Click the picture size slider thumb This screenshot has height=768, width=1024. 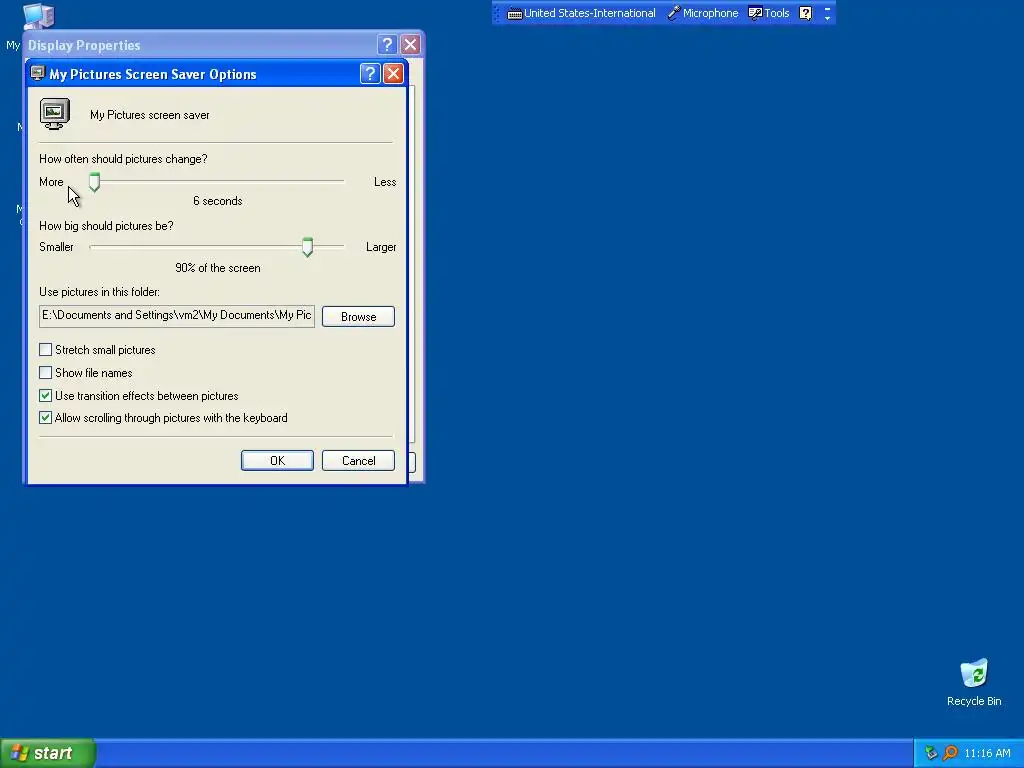tap(308, 247)
